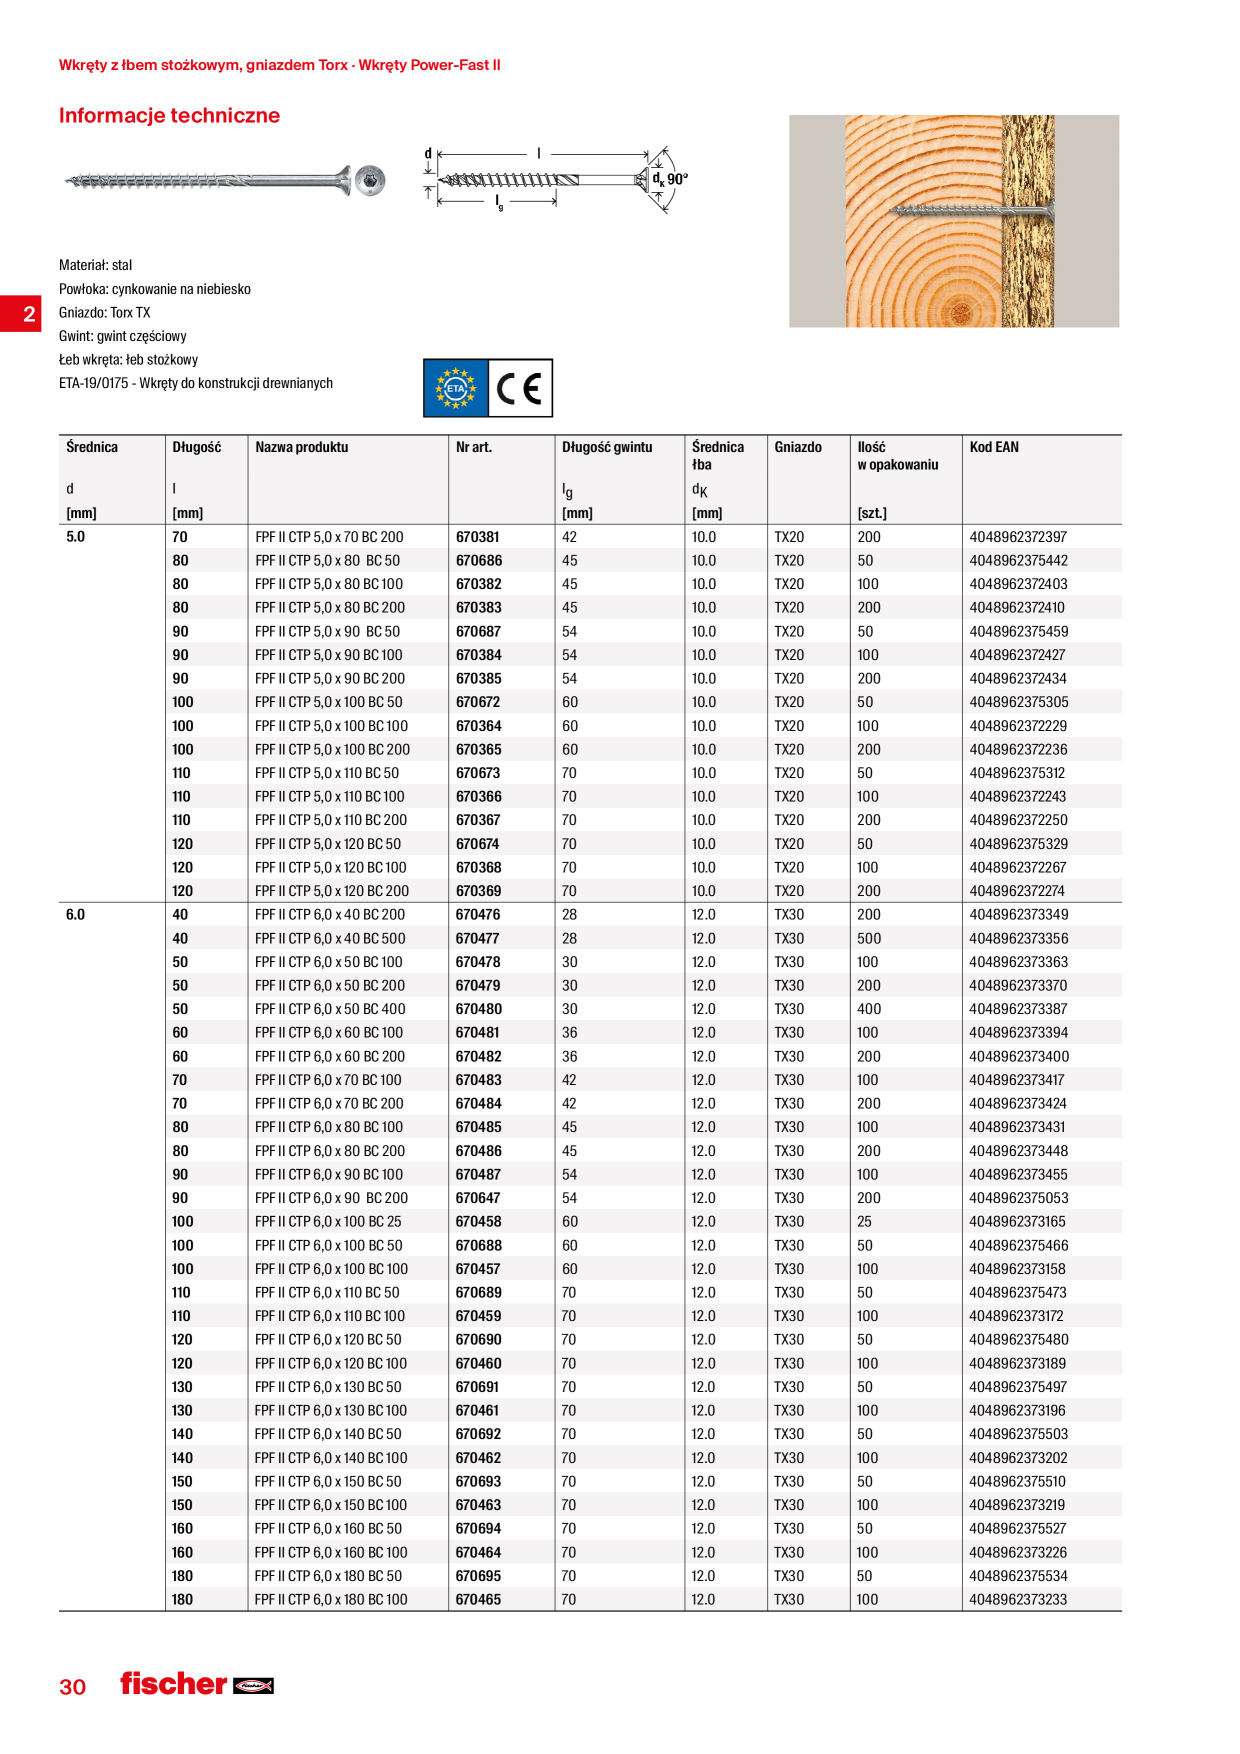This screenshot has width=1240, height=1754.
Task: Click 'FPF II CTP 6,0 x 60 BC 200'
Action: pos(330,1057)
